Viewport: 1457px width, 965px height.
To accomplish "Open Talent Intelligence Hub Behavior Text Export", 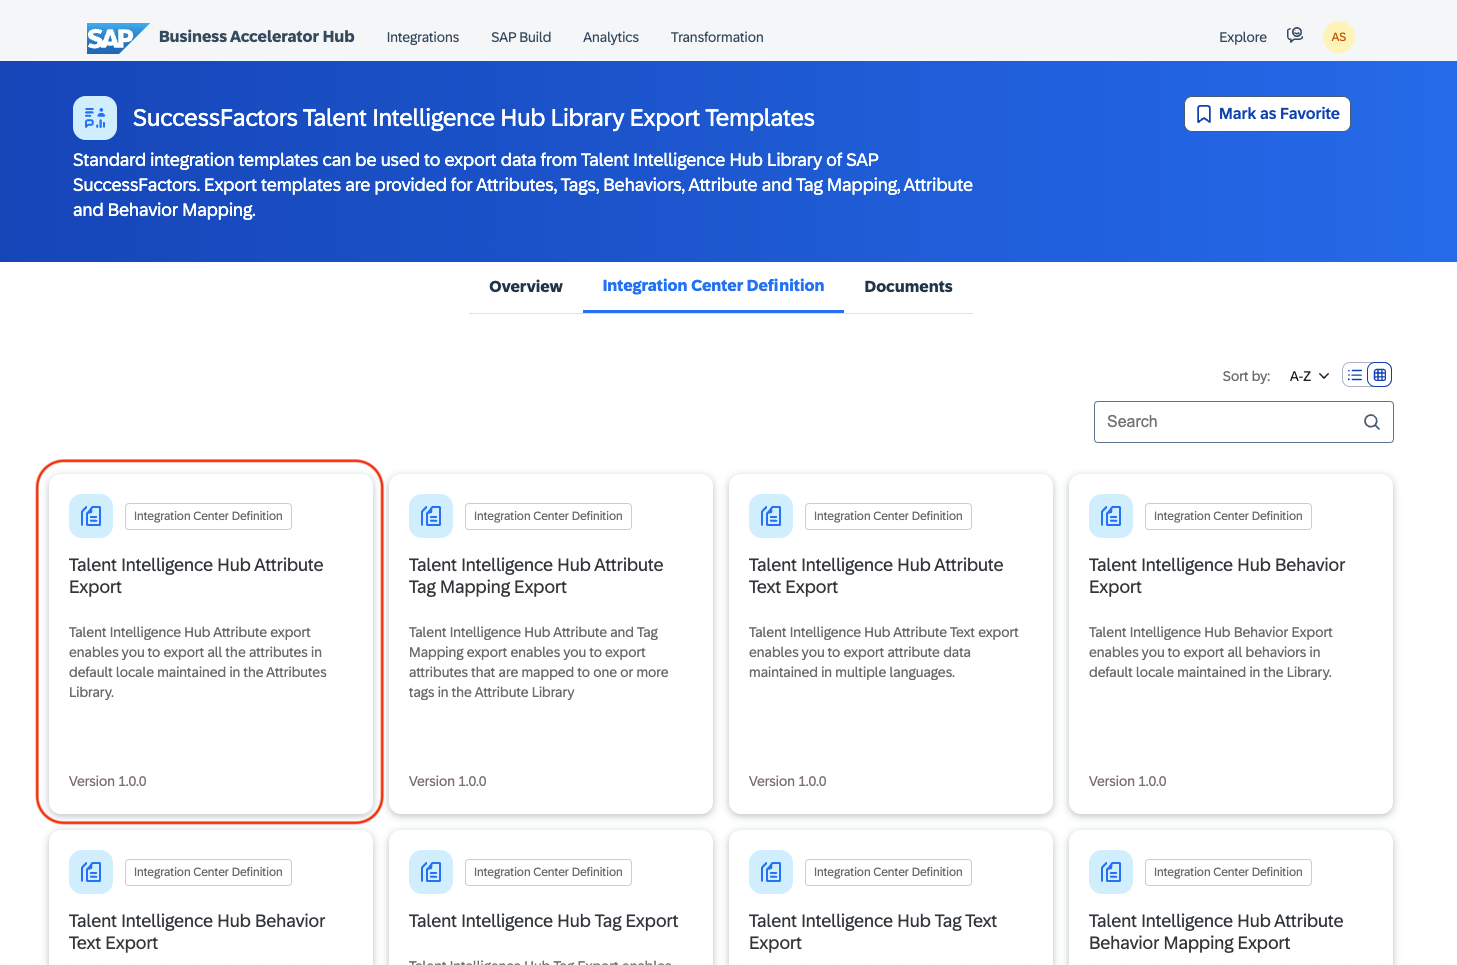I will pos(197,932).
